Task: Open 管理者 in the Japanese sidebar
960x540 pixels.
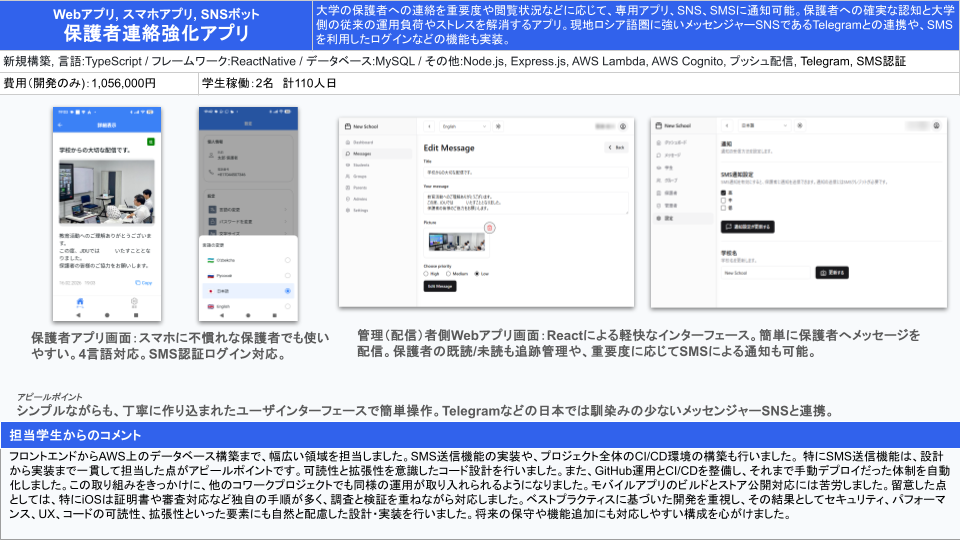Action: coord(668,205)
